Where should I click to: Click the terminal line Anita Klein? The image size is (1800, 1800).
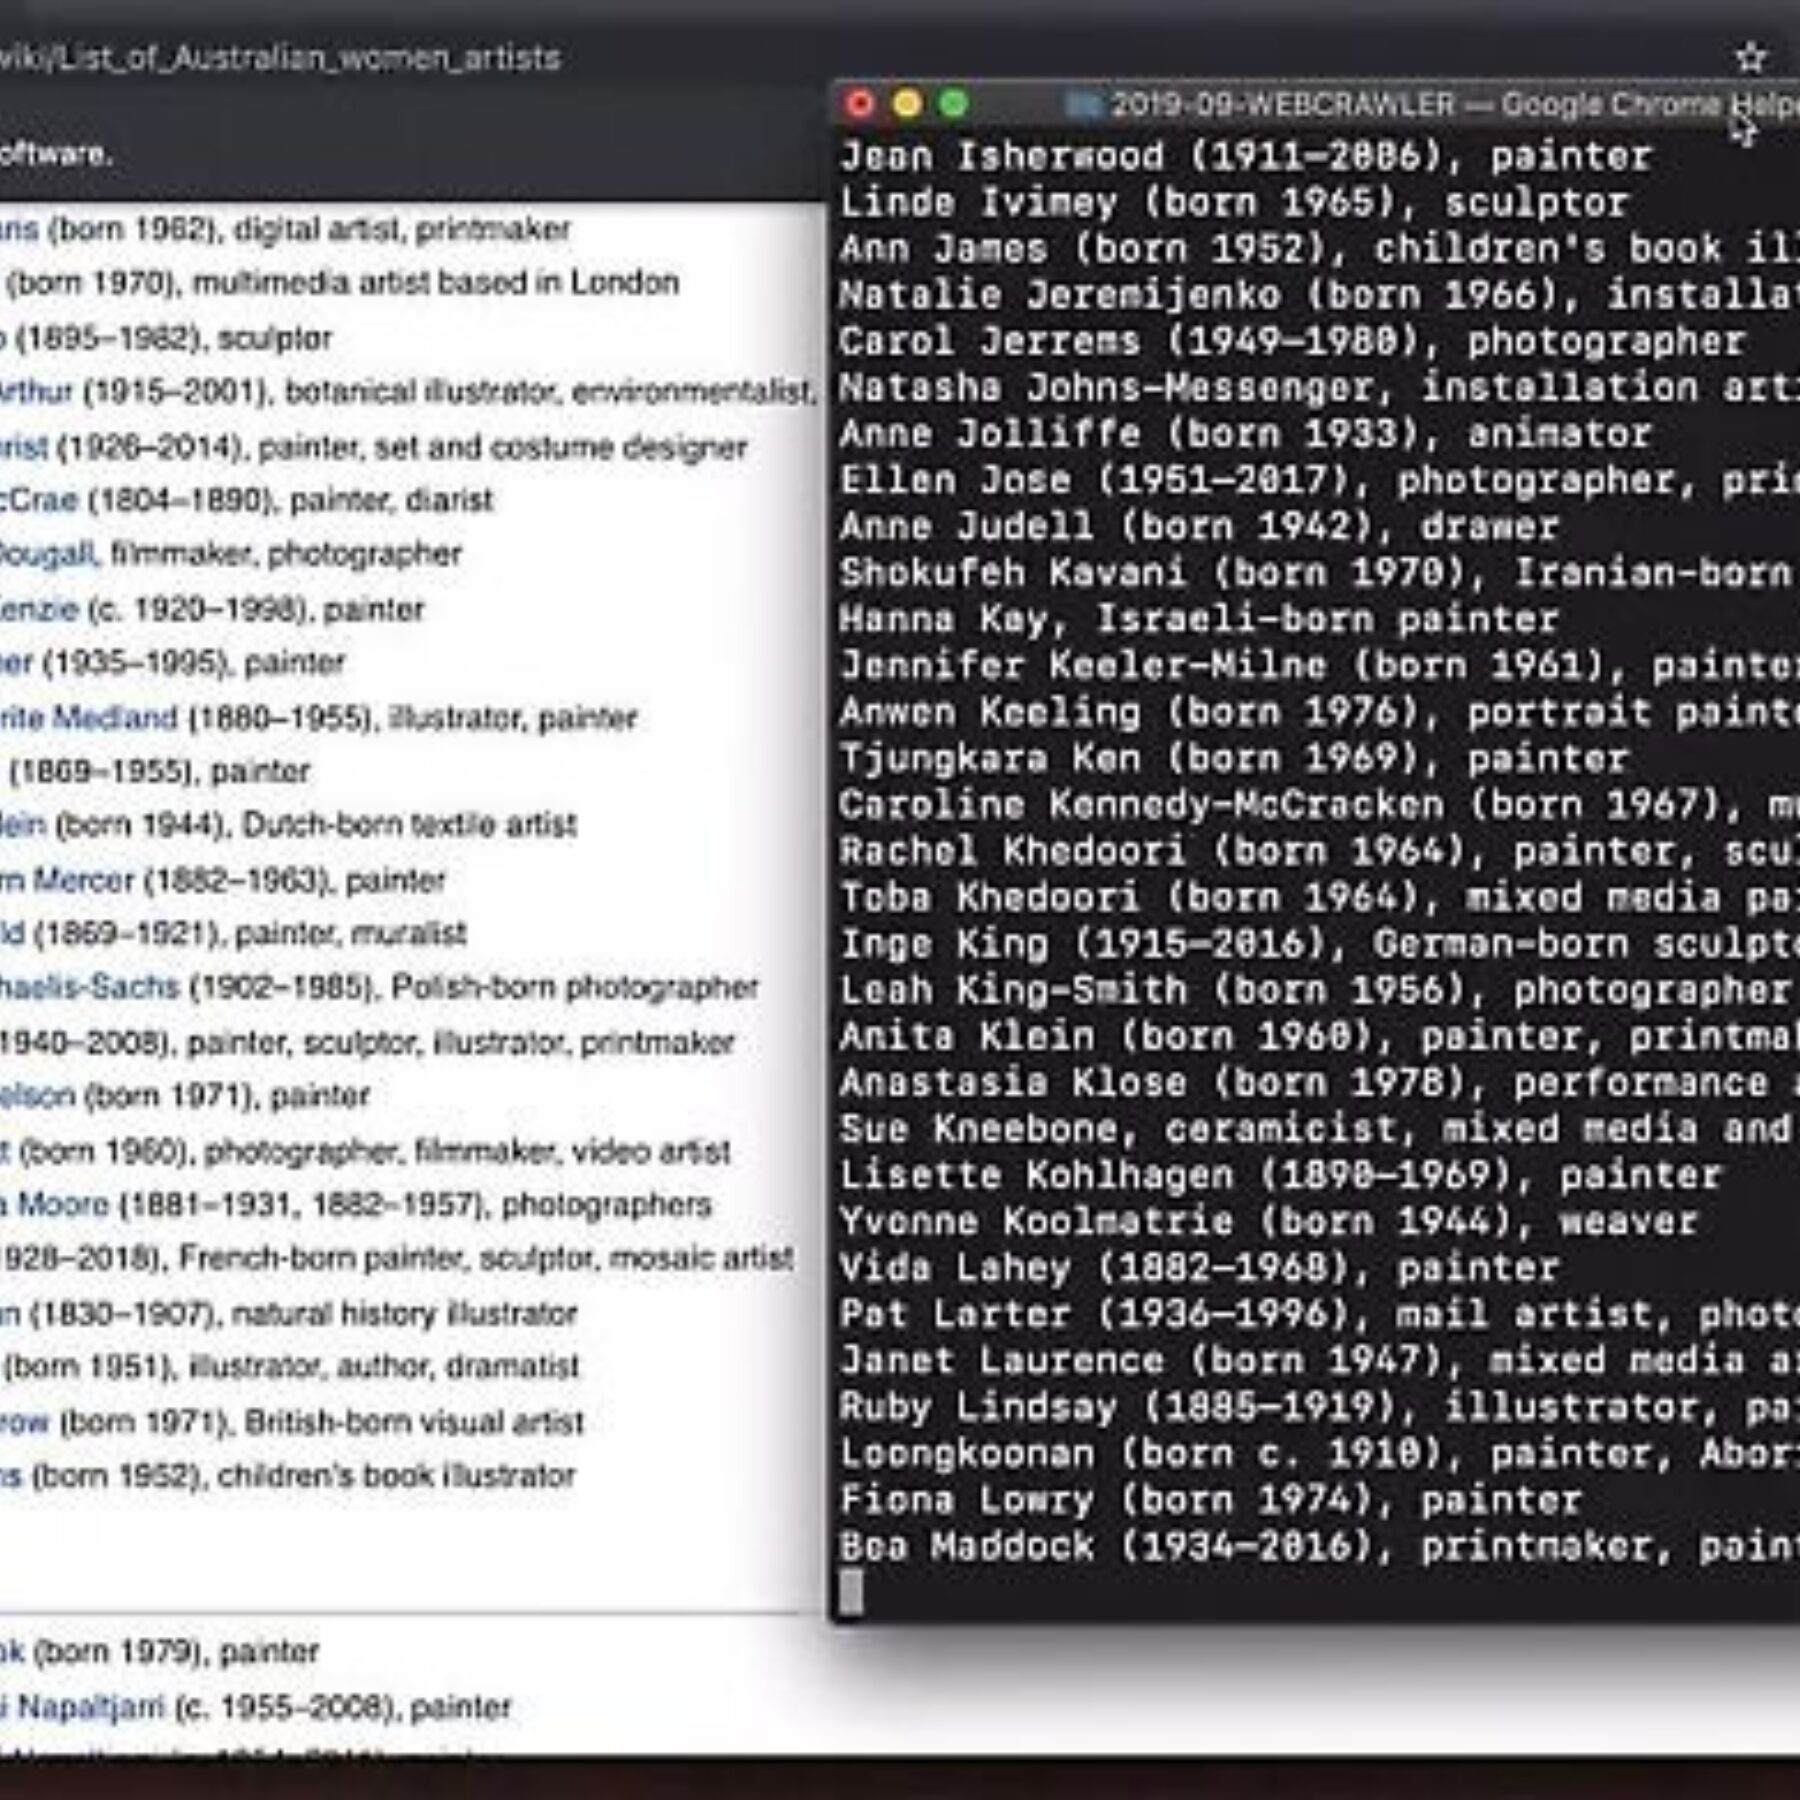[x=1319, y=1036]
